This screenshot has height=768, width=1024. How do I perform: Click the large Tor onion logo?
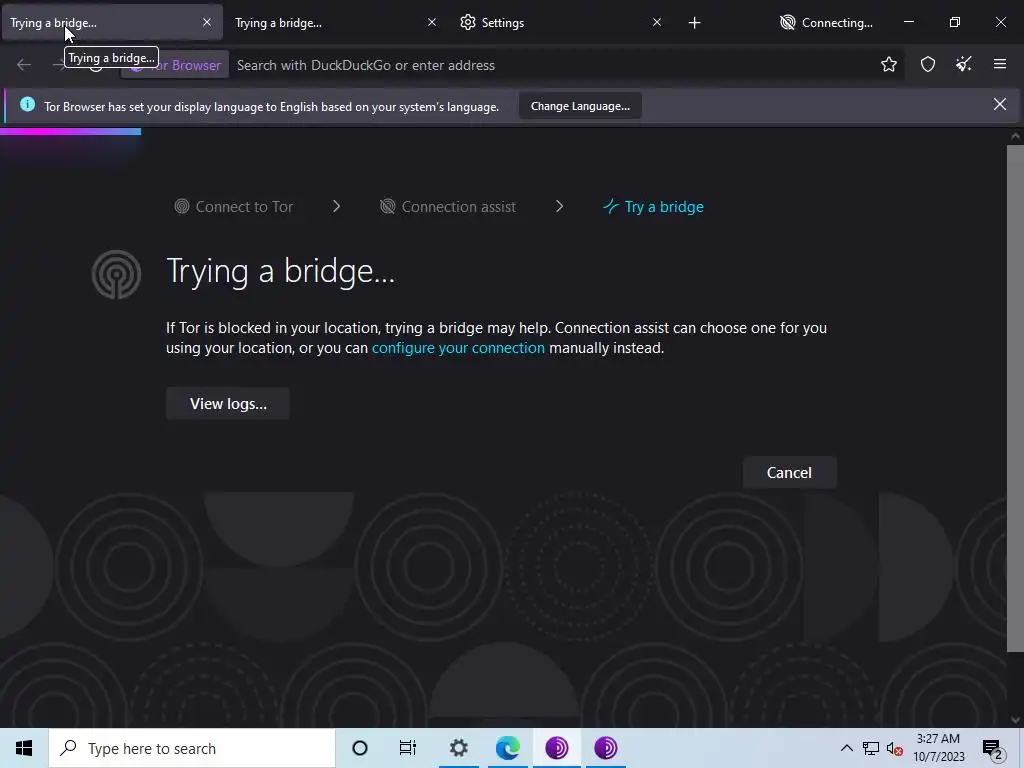pos(116,274)
